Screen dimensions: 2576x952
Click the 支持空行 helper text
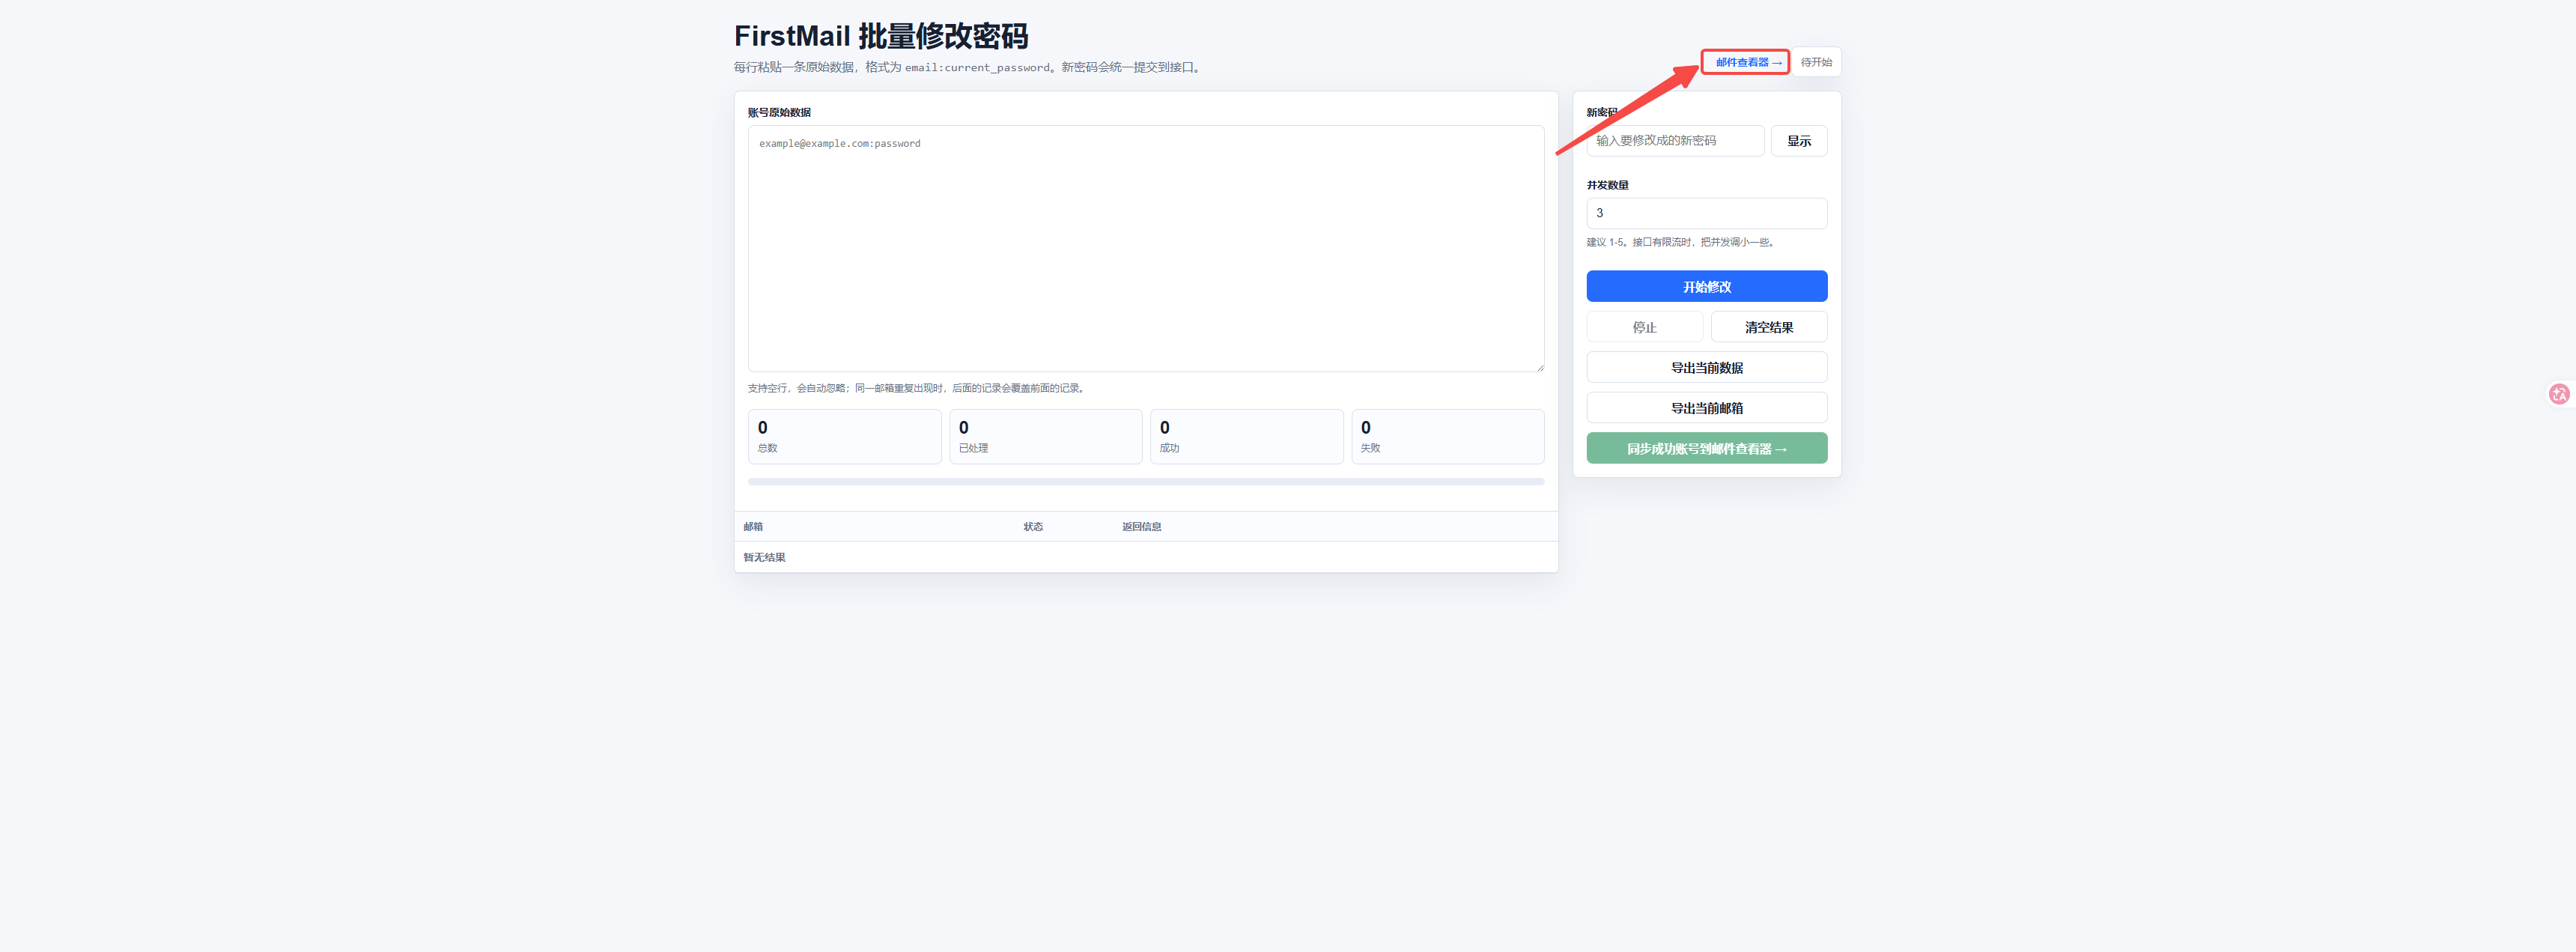click(917, 388)
